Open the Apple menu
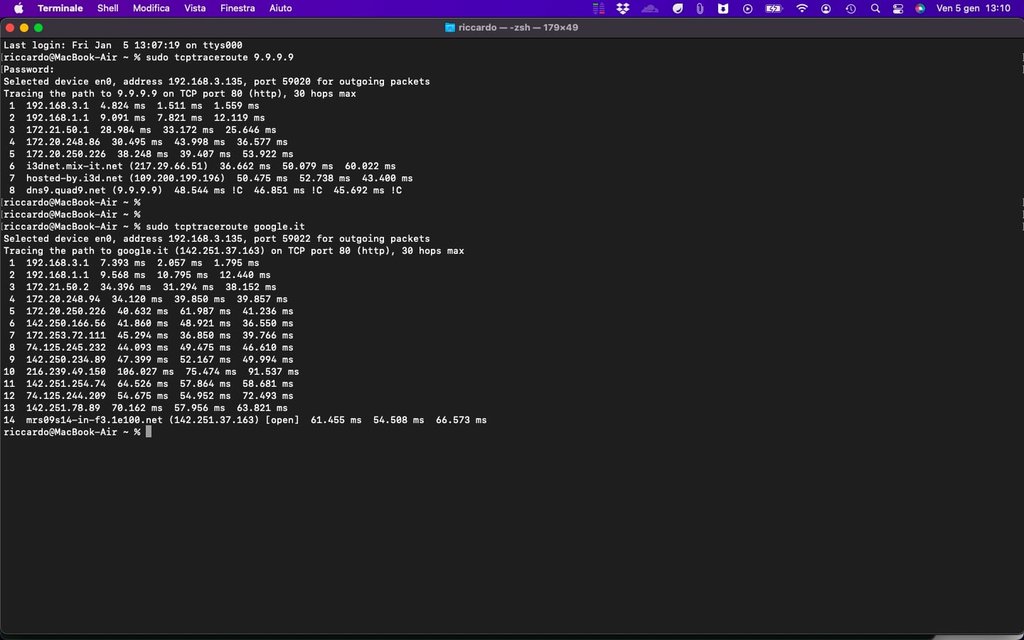The width and height of the screenshot is (1024, 640). point(18,8)
